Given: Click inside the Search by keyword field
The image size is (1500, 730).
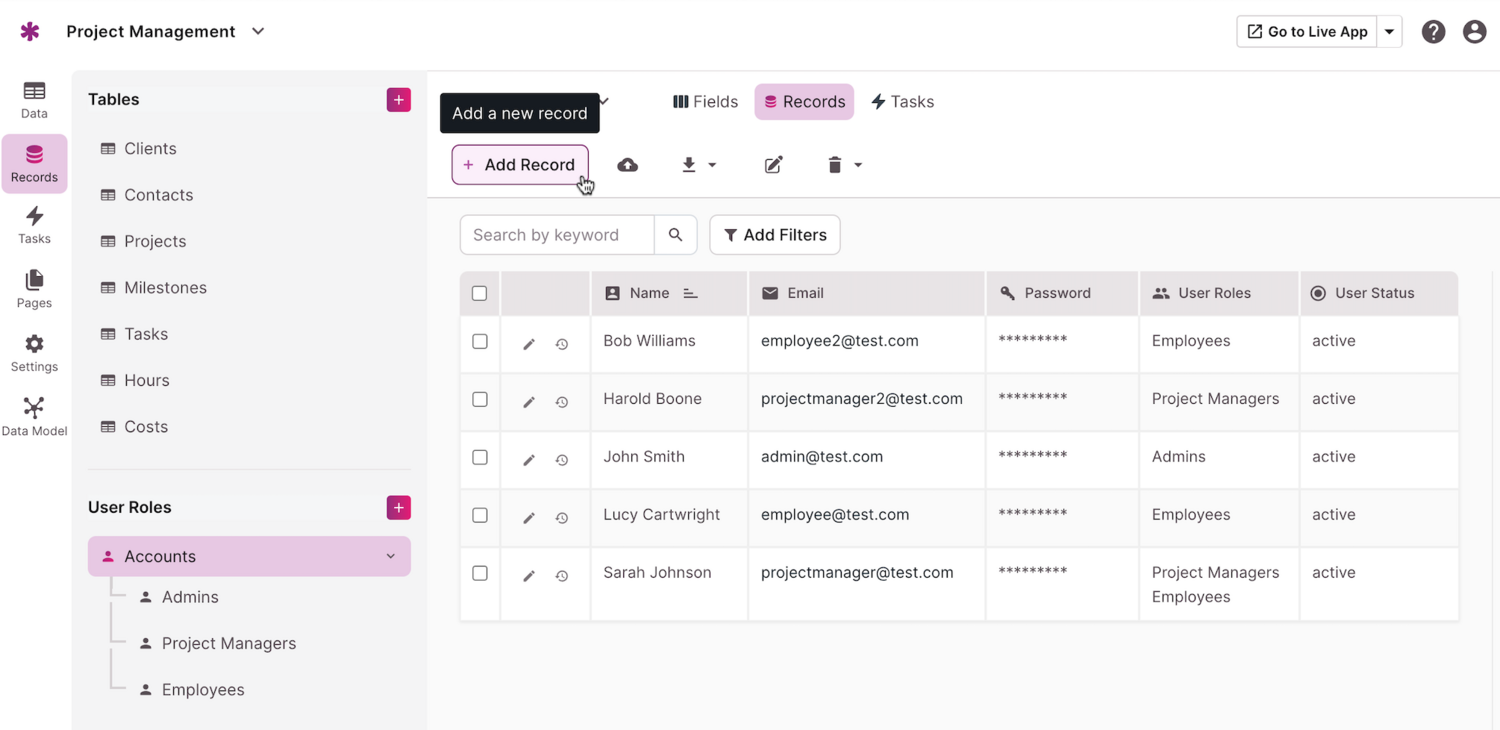Looking at the screenshot, I should [556, 234].
